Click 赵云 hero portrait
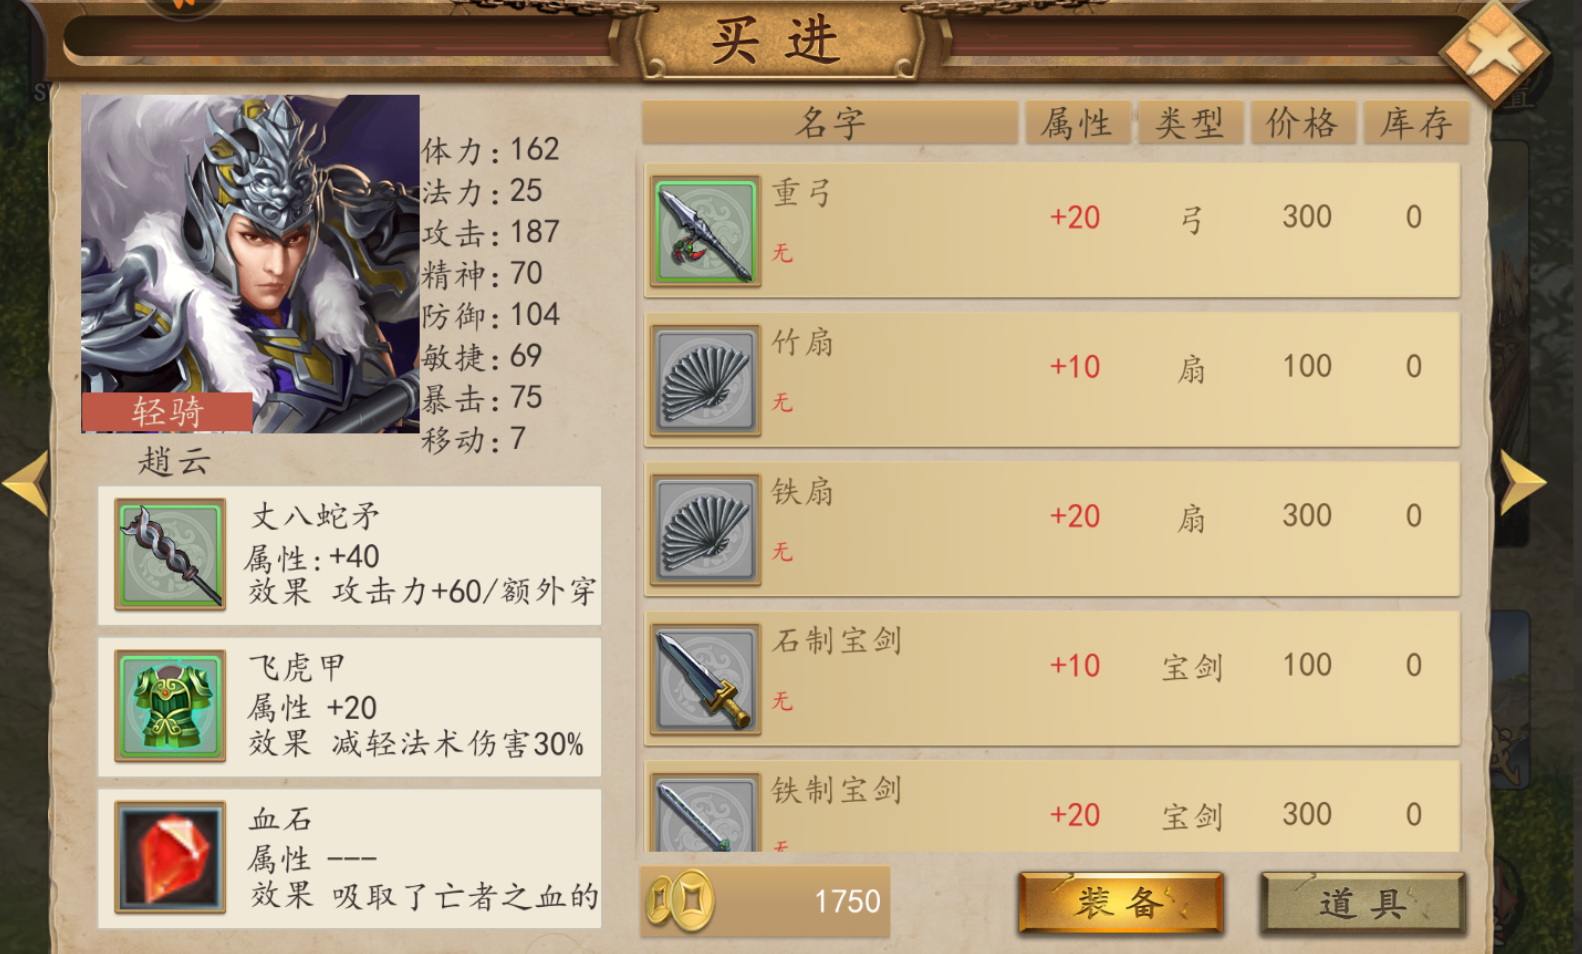Viewport: 1582px width, 954px height. coord(250,264)
